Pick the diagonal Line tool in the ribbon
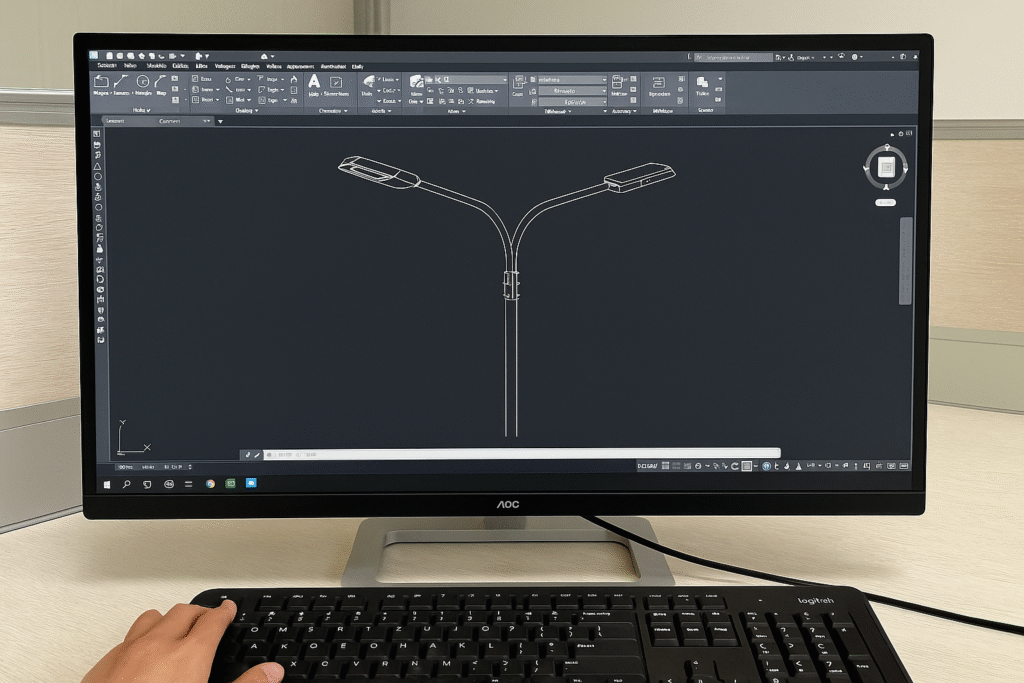Viewport: 1024px width, 683px height. 122,81
